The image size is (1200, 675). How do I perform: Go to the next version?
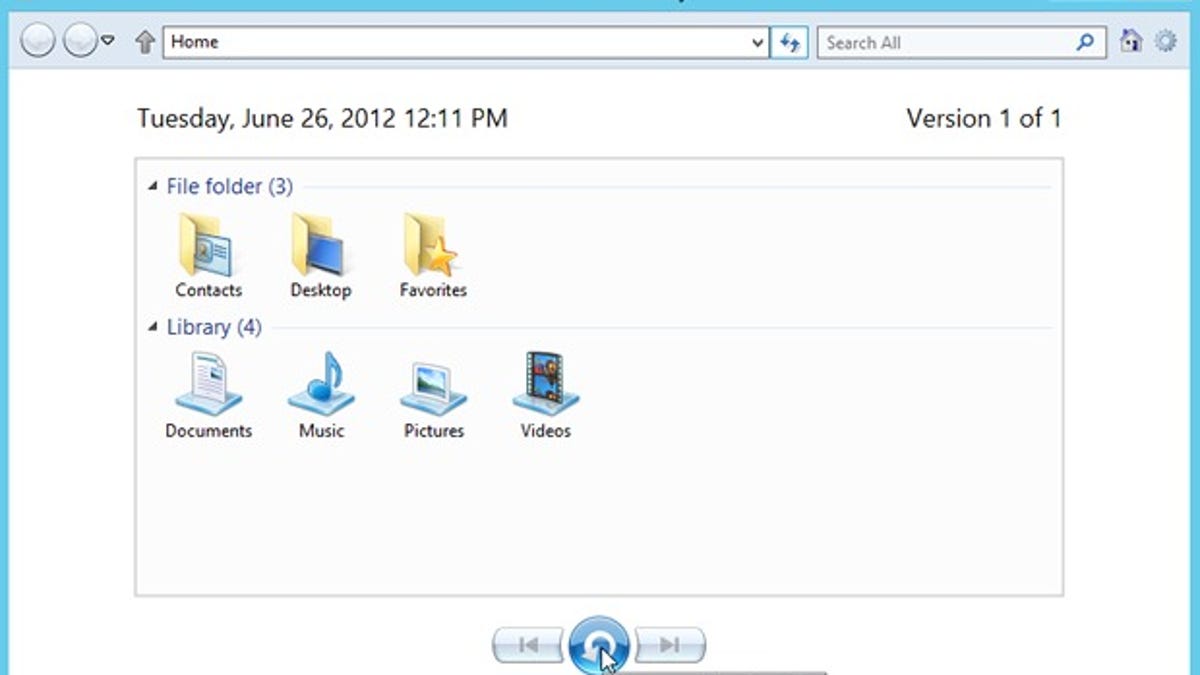click(x=670, y=646)
